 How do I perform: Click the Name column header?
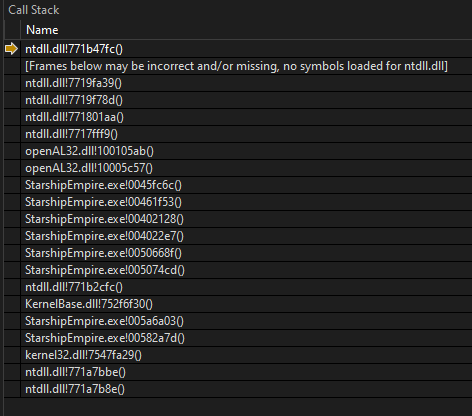[x=42, y=30]
